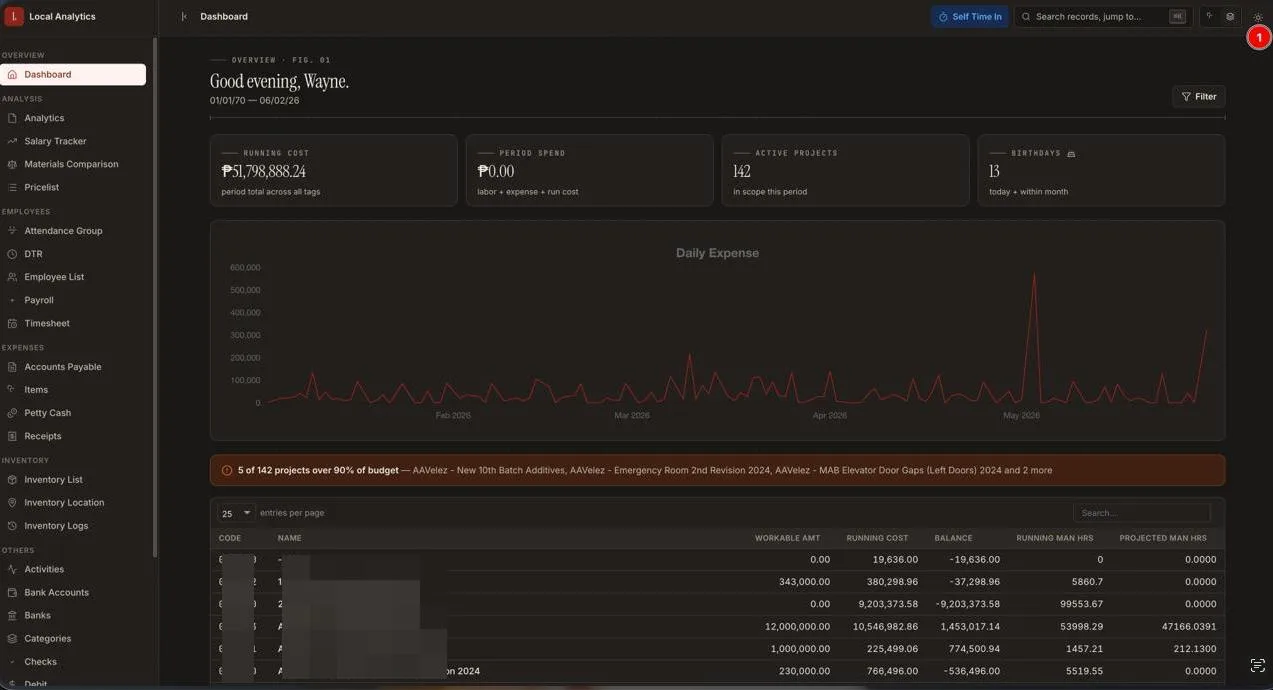Screen dimensions: 1273x690
Task: Open the Materials Comparison page
Action: pyautogui.click(x=73, y=164)
